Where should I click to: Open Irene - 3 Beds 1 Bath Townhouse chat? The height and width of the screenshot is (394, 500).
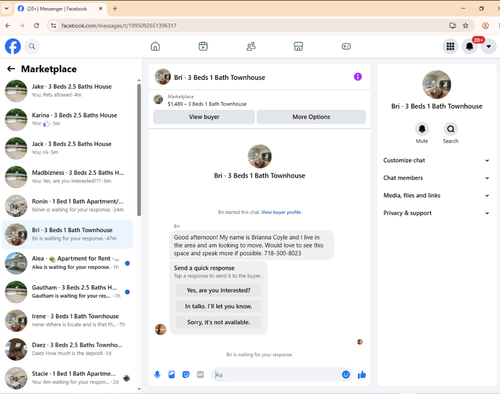pos(68,320)
